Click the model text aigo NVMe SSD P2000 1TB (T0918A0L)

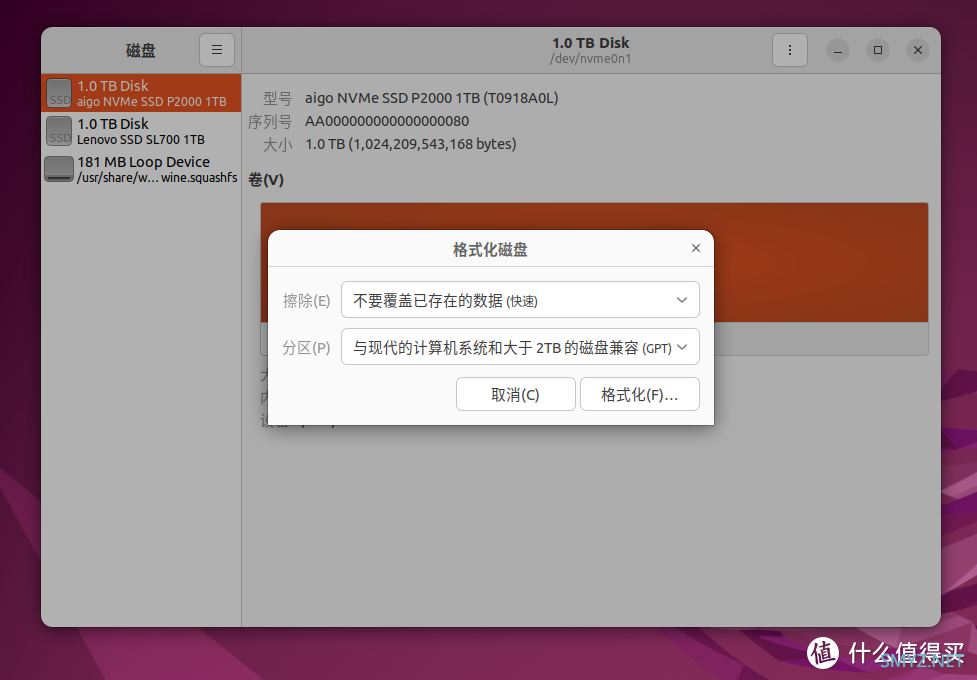tap(431, 98)
